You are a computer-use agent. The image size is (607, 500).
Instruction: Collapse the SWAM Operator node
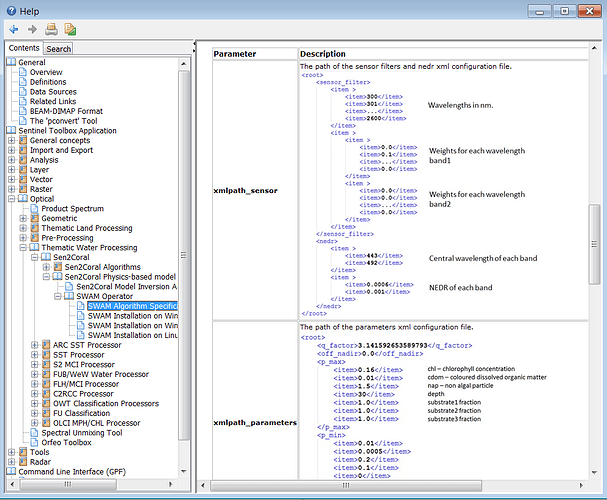[x=58, y=296]
